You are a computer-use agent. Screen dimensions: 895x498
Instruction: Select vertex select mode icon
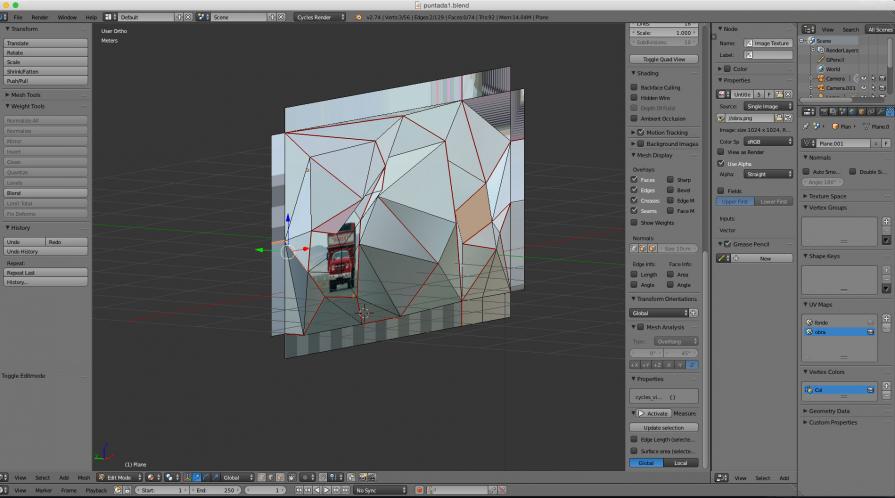point(260,477)
